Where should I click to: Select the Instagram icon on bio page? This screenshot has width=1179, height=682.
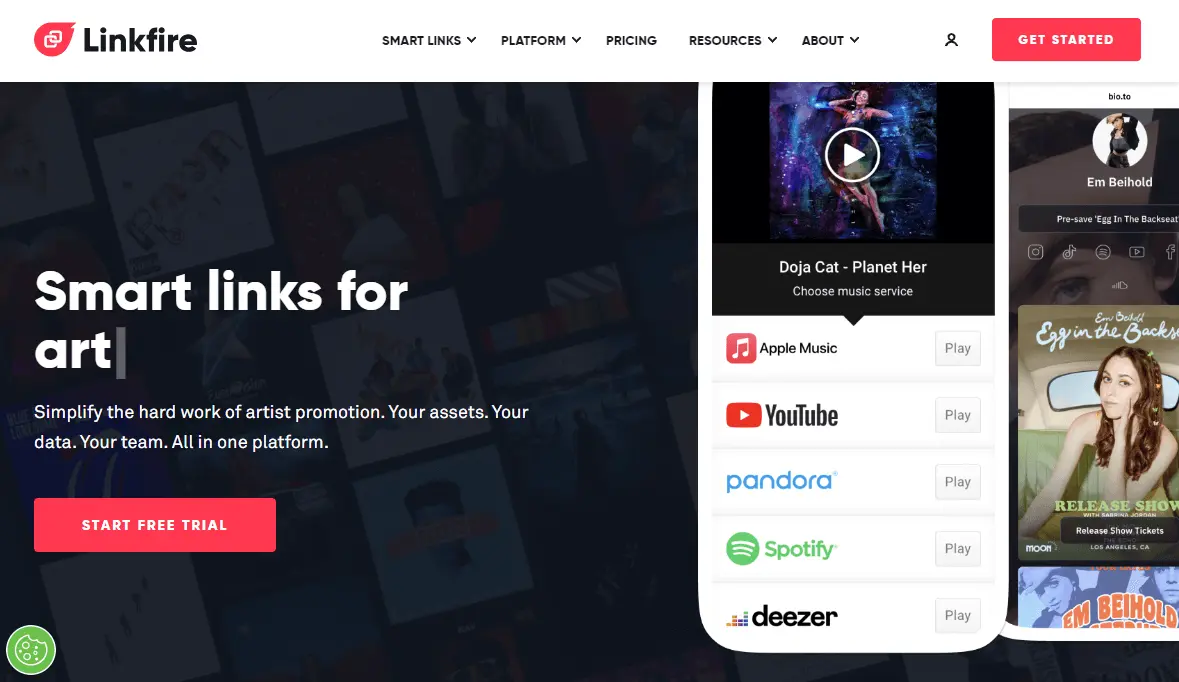click(1035, 252)
